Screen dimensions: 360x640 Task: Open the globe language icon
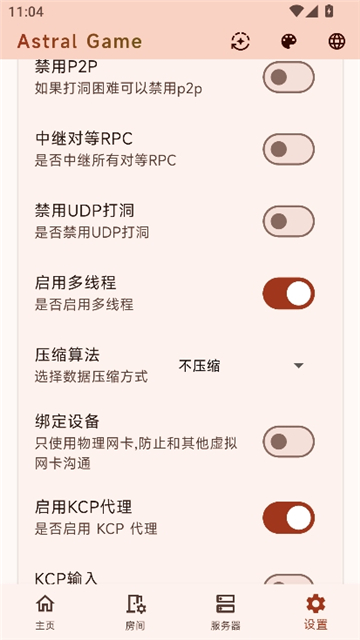pos(337,41)
